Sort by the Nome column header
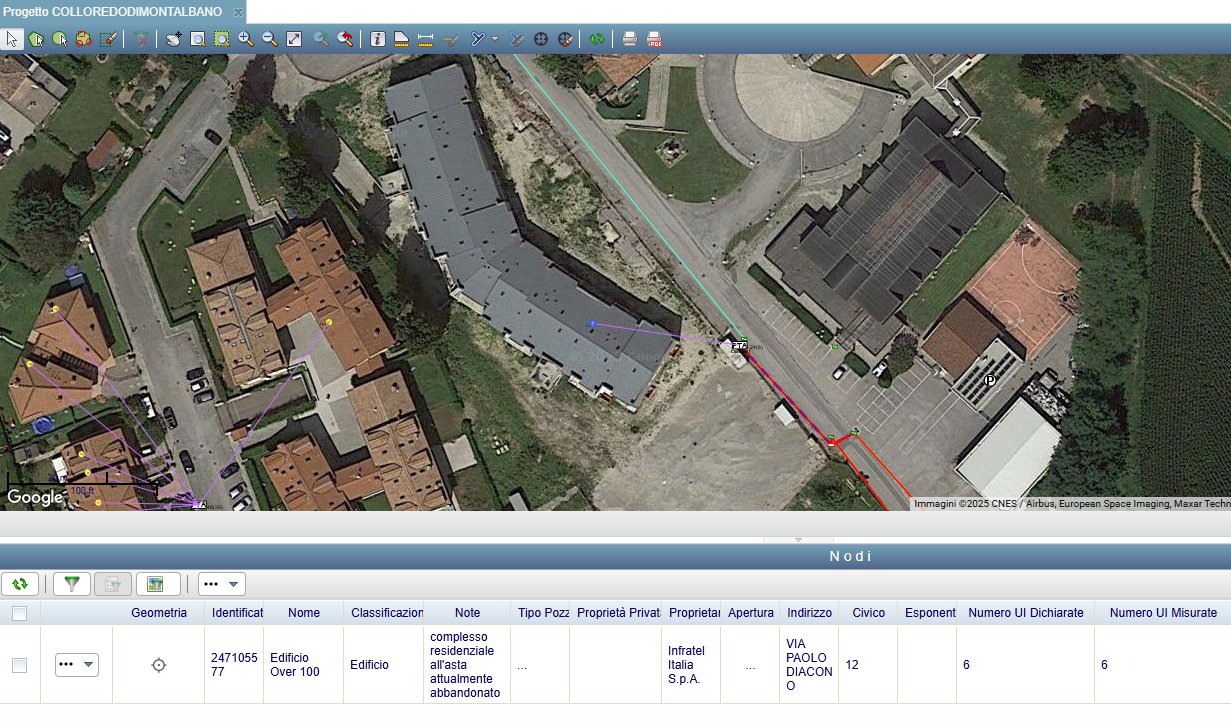 coord(304,613)
